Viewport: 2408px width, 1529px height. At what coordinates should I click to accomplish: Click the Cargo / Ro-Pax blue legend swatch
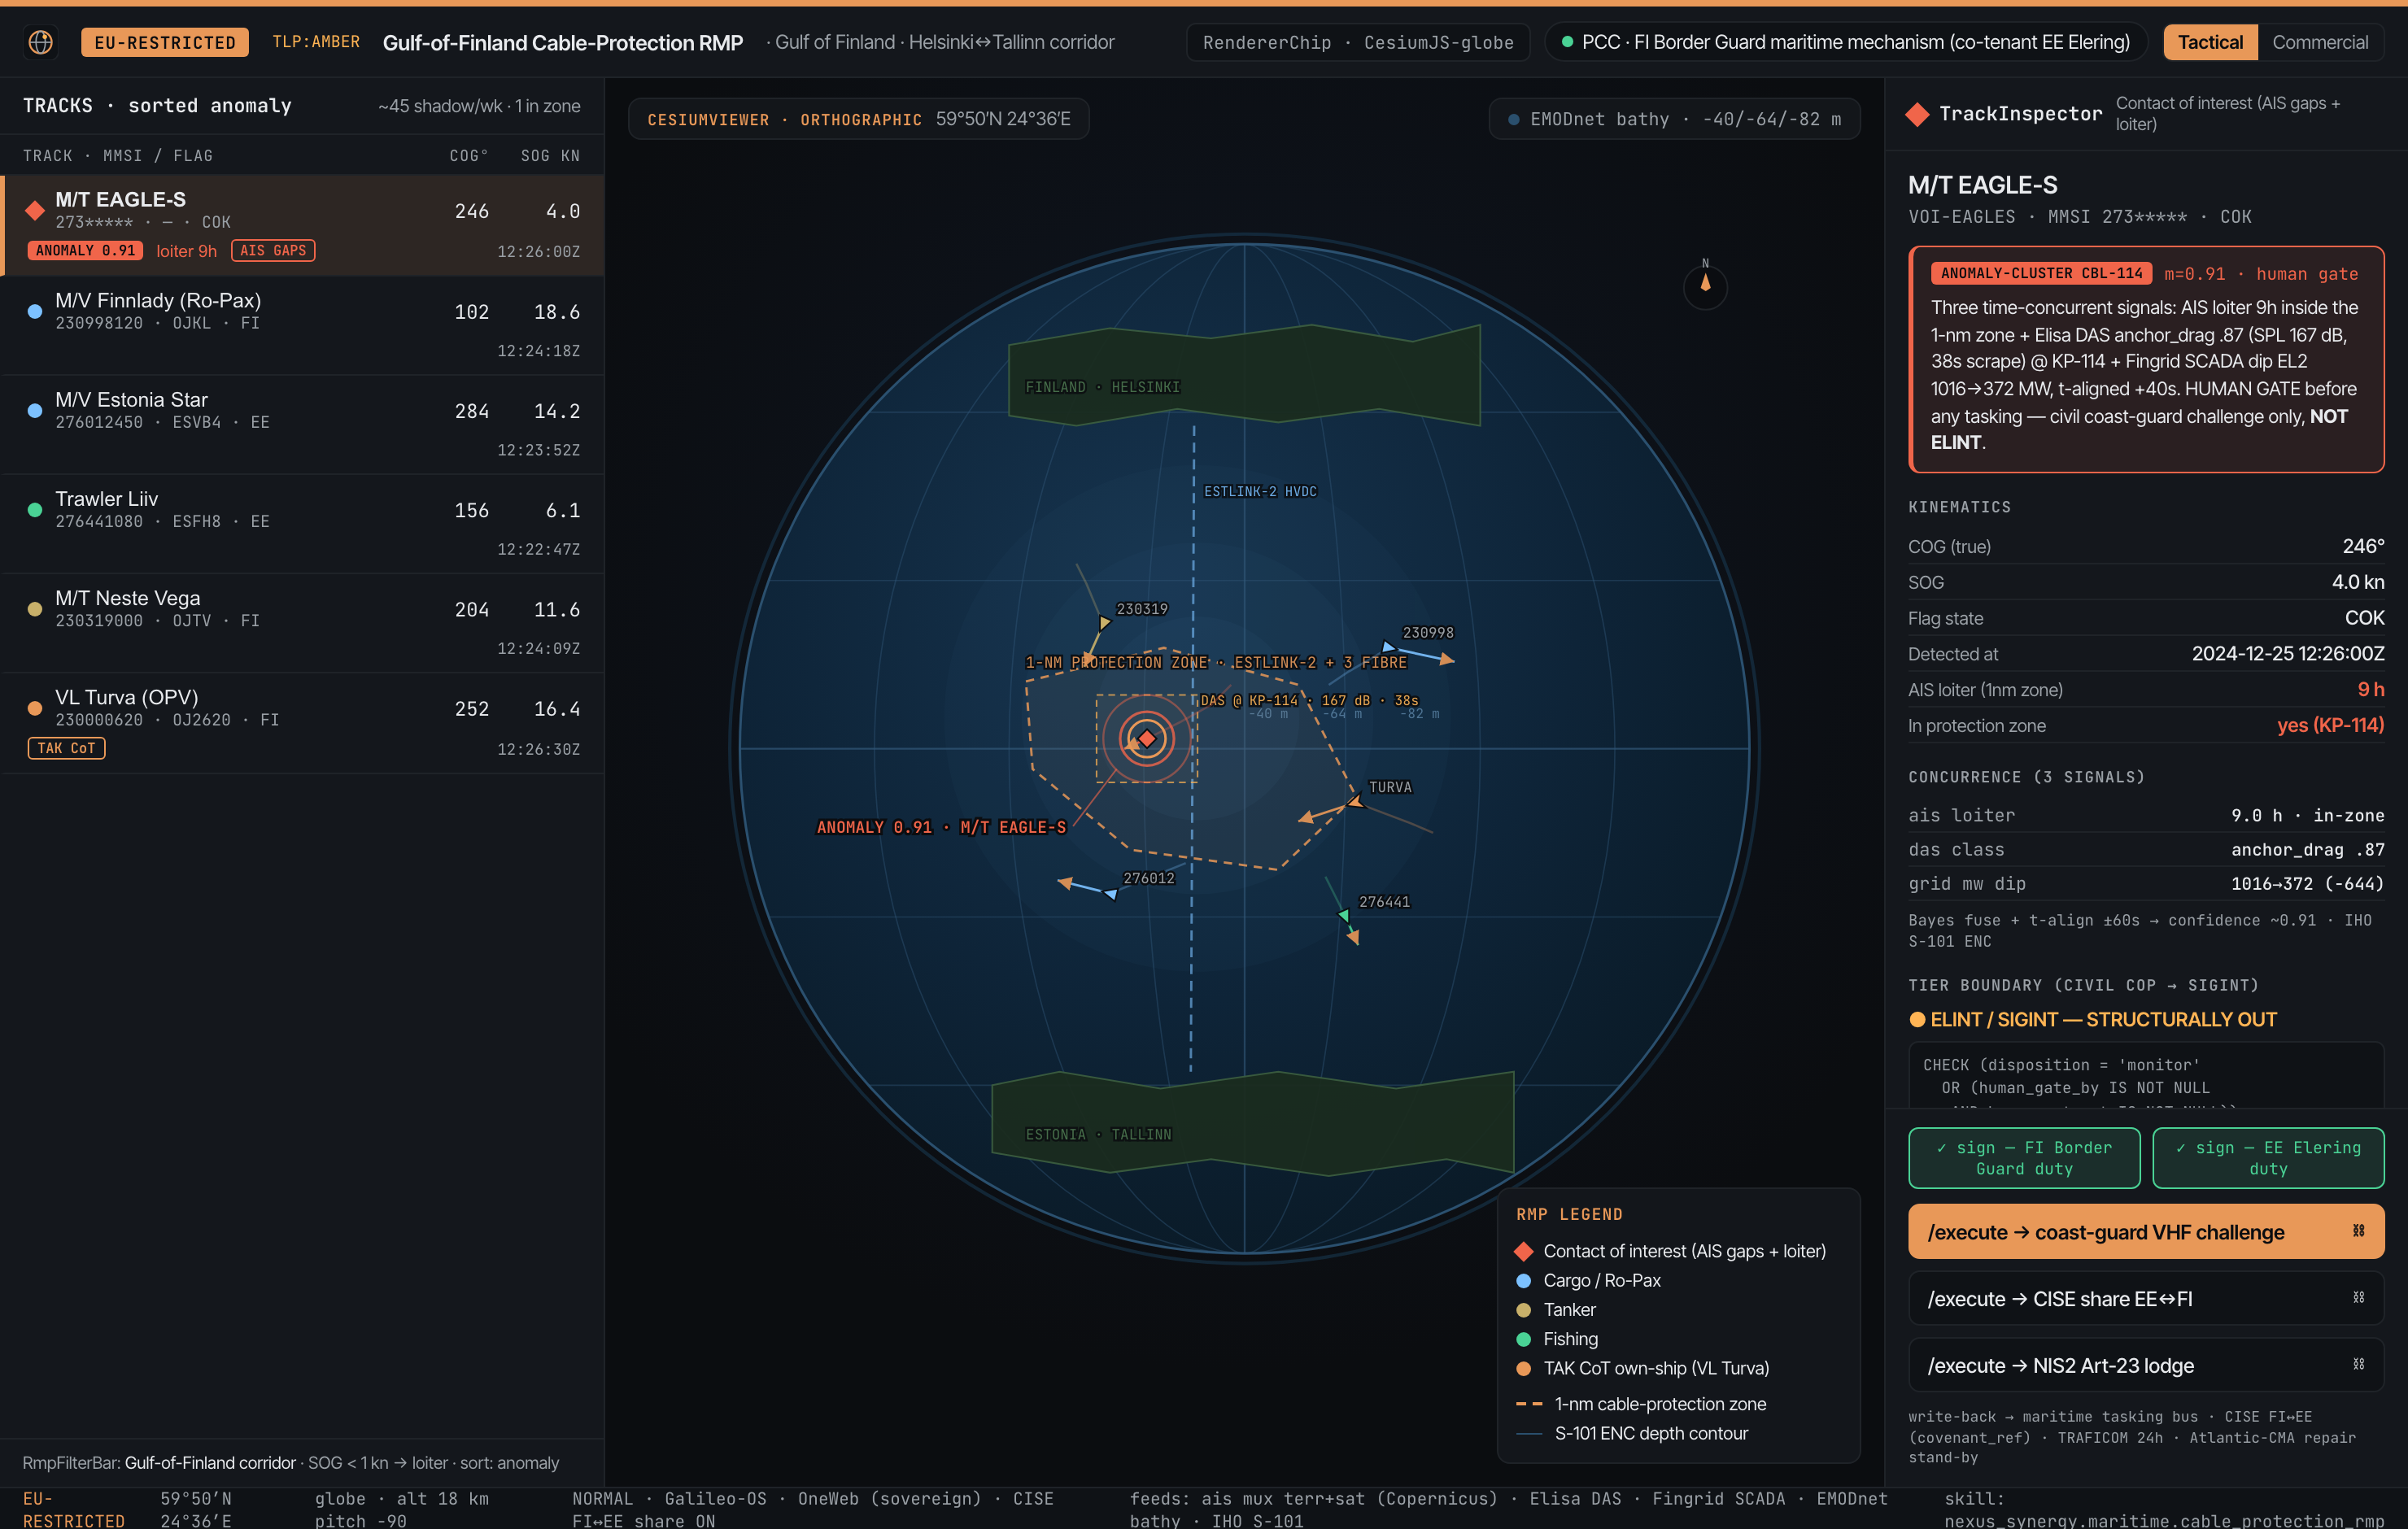click(x=1523, y=1280)
